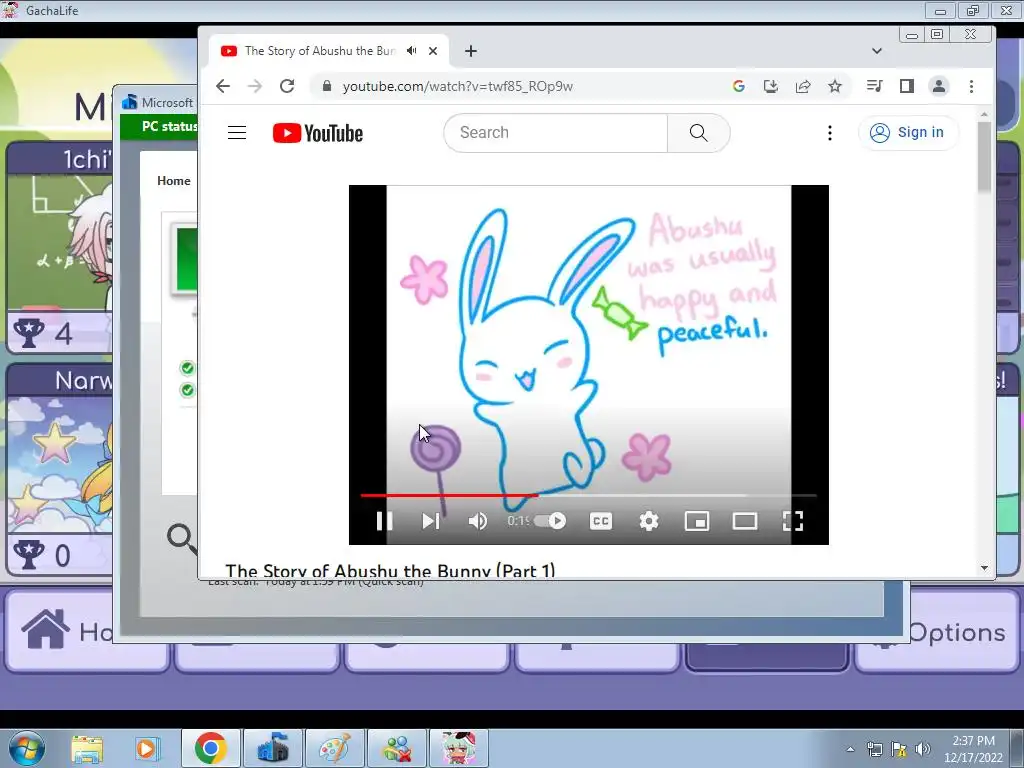Viewport: 1024px width, 768px height.
Task: Click the Sign in button
Action: tap(907, 133)
